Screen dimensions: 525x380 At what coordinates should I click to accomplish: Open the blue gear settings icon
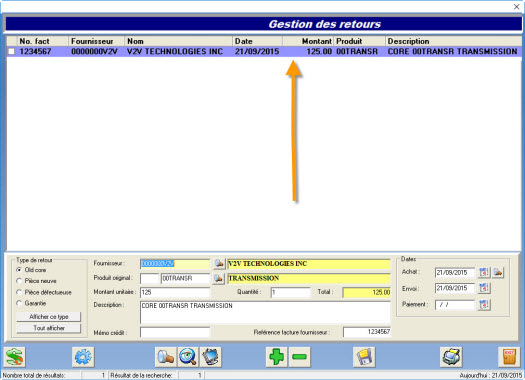point(83,357)
